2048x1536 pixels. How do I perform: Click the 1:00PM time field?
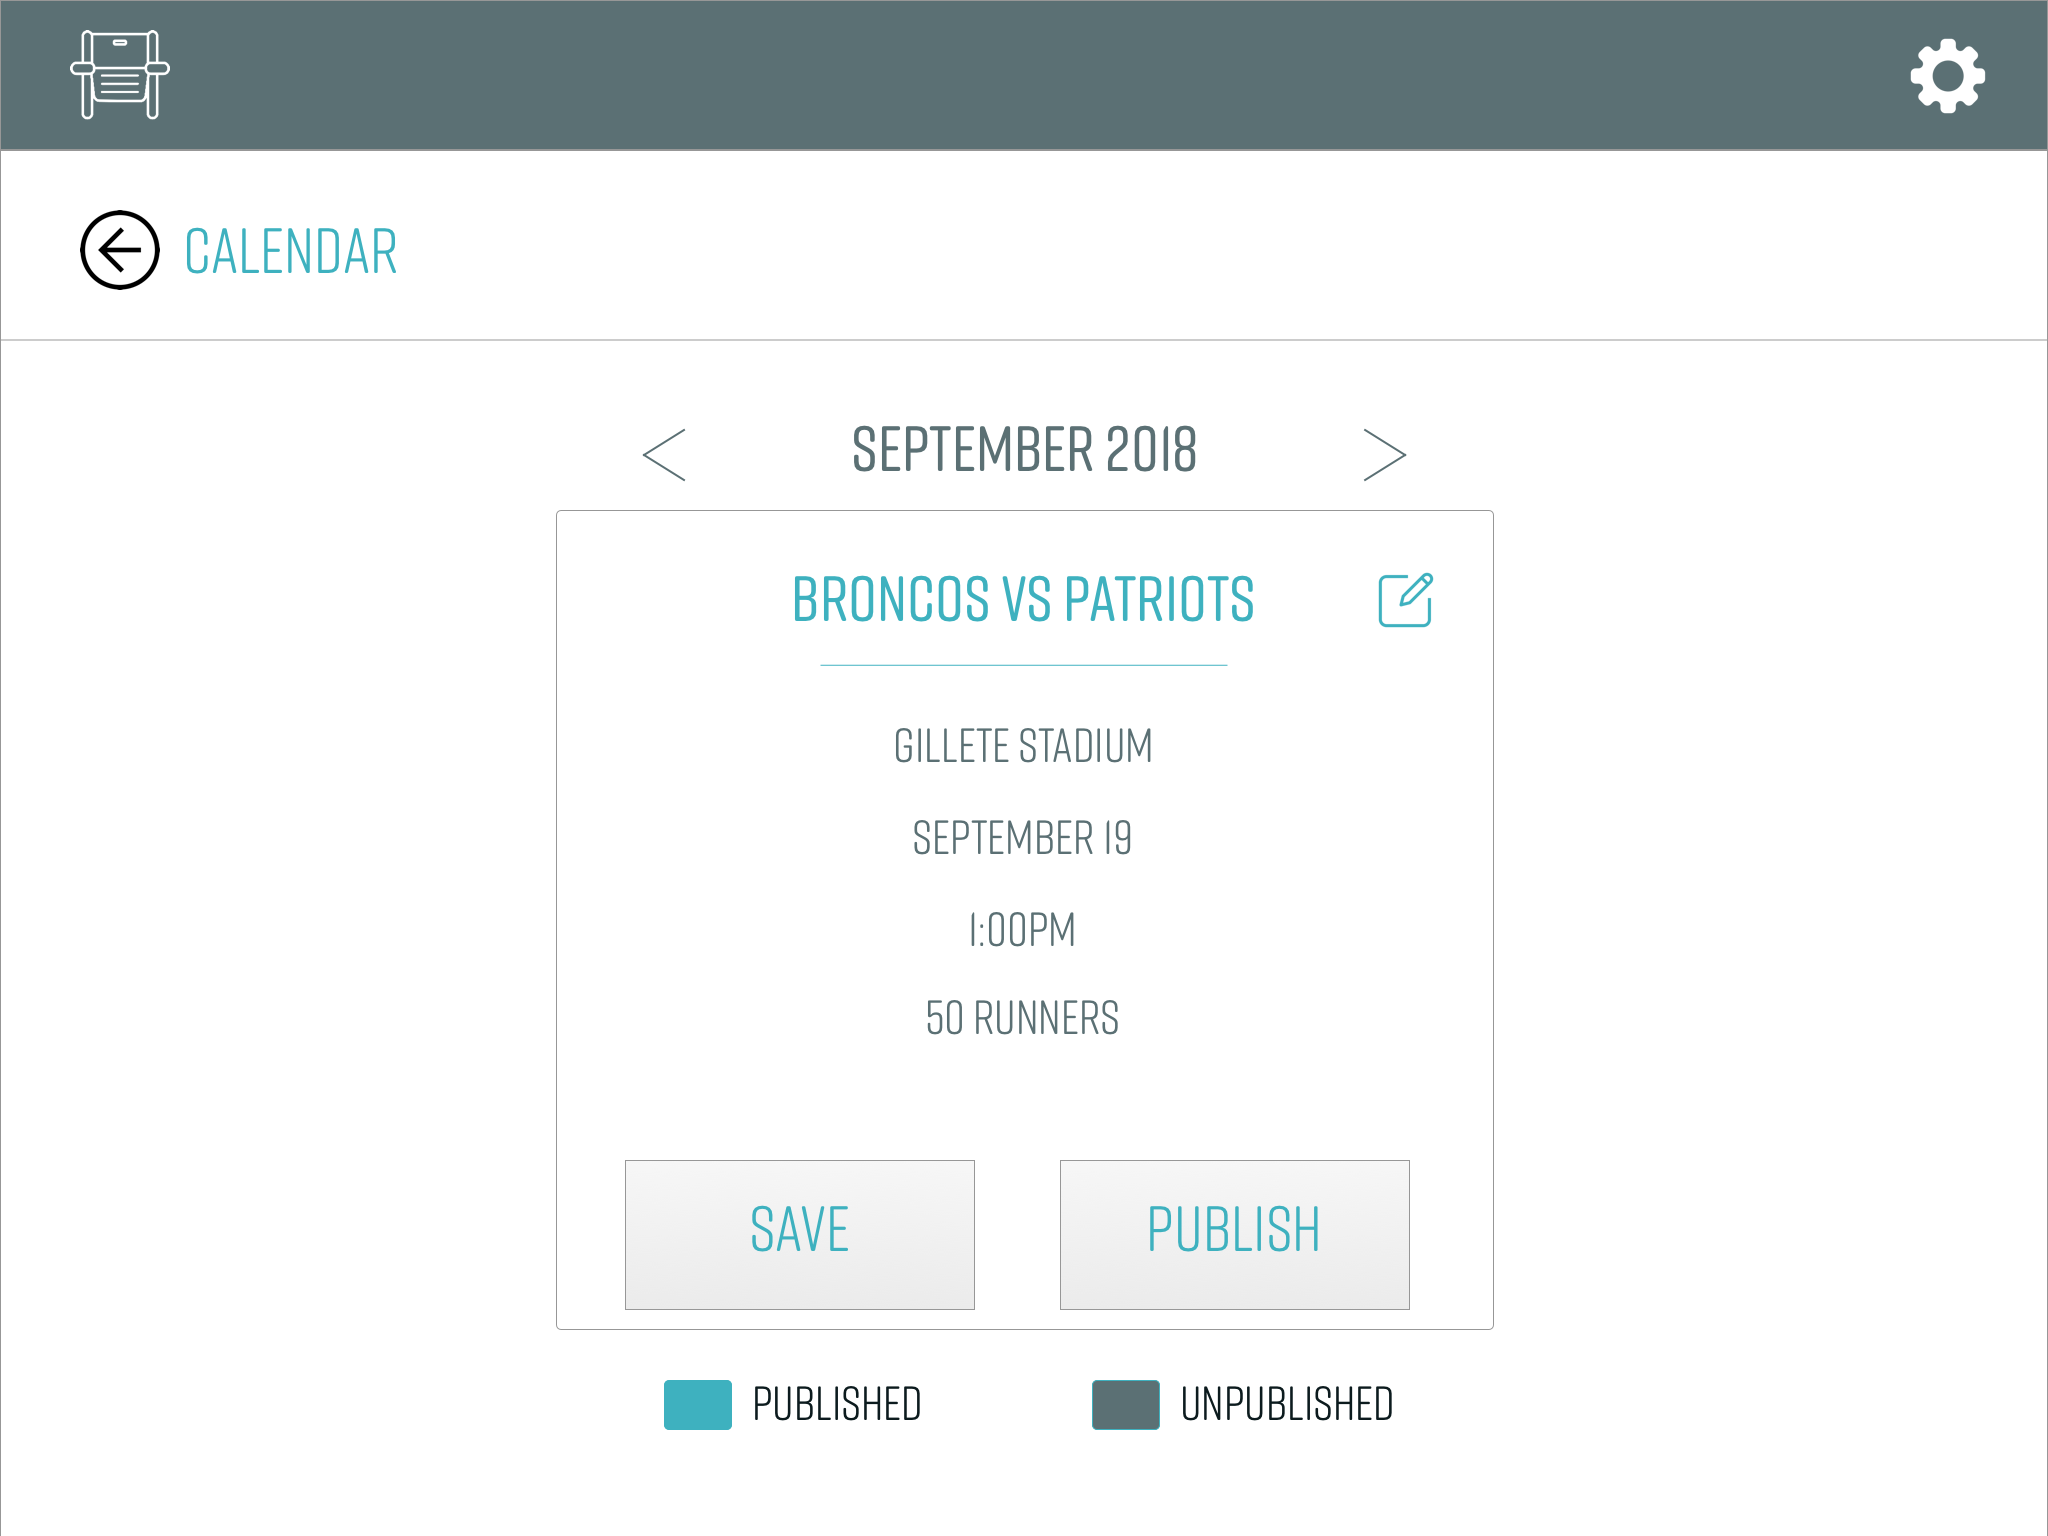(x=1022, y=930)
